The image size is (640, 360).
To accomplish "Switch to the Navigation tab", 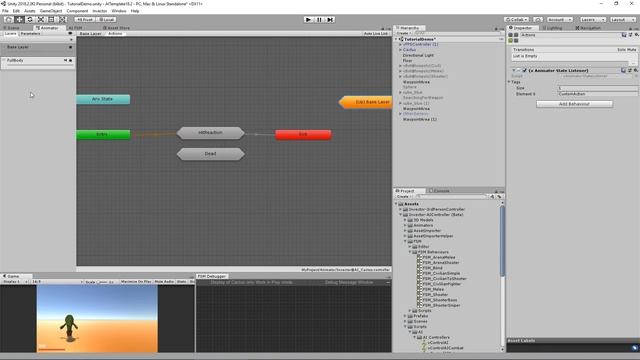I will (x=588, y=28).
